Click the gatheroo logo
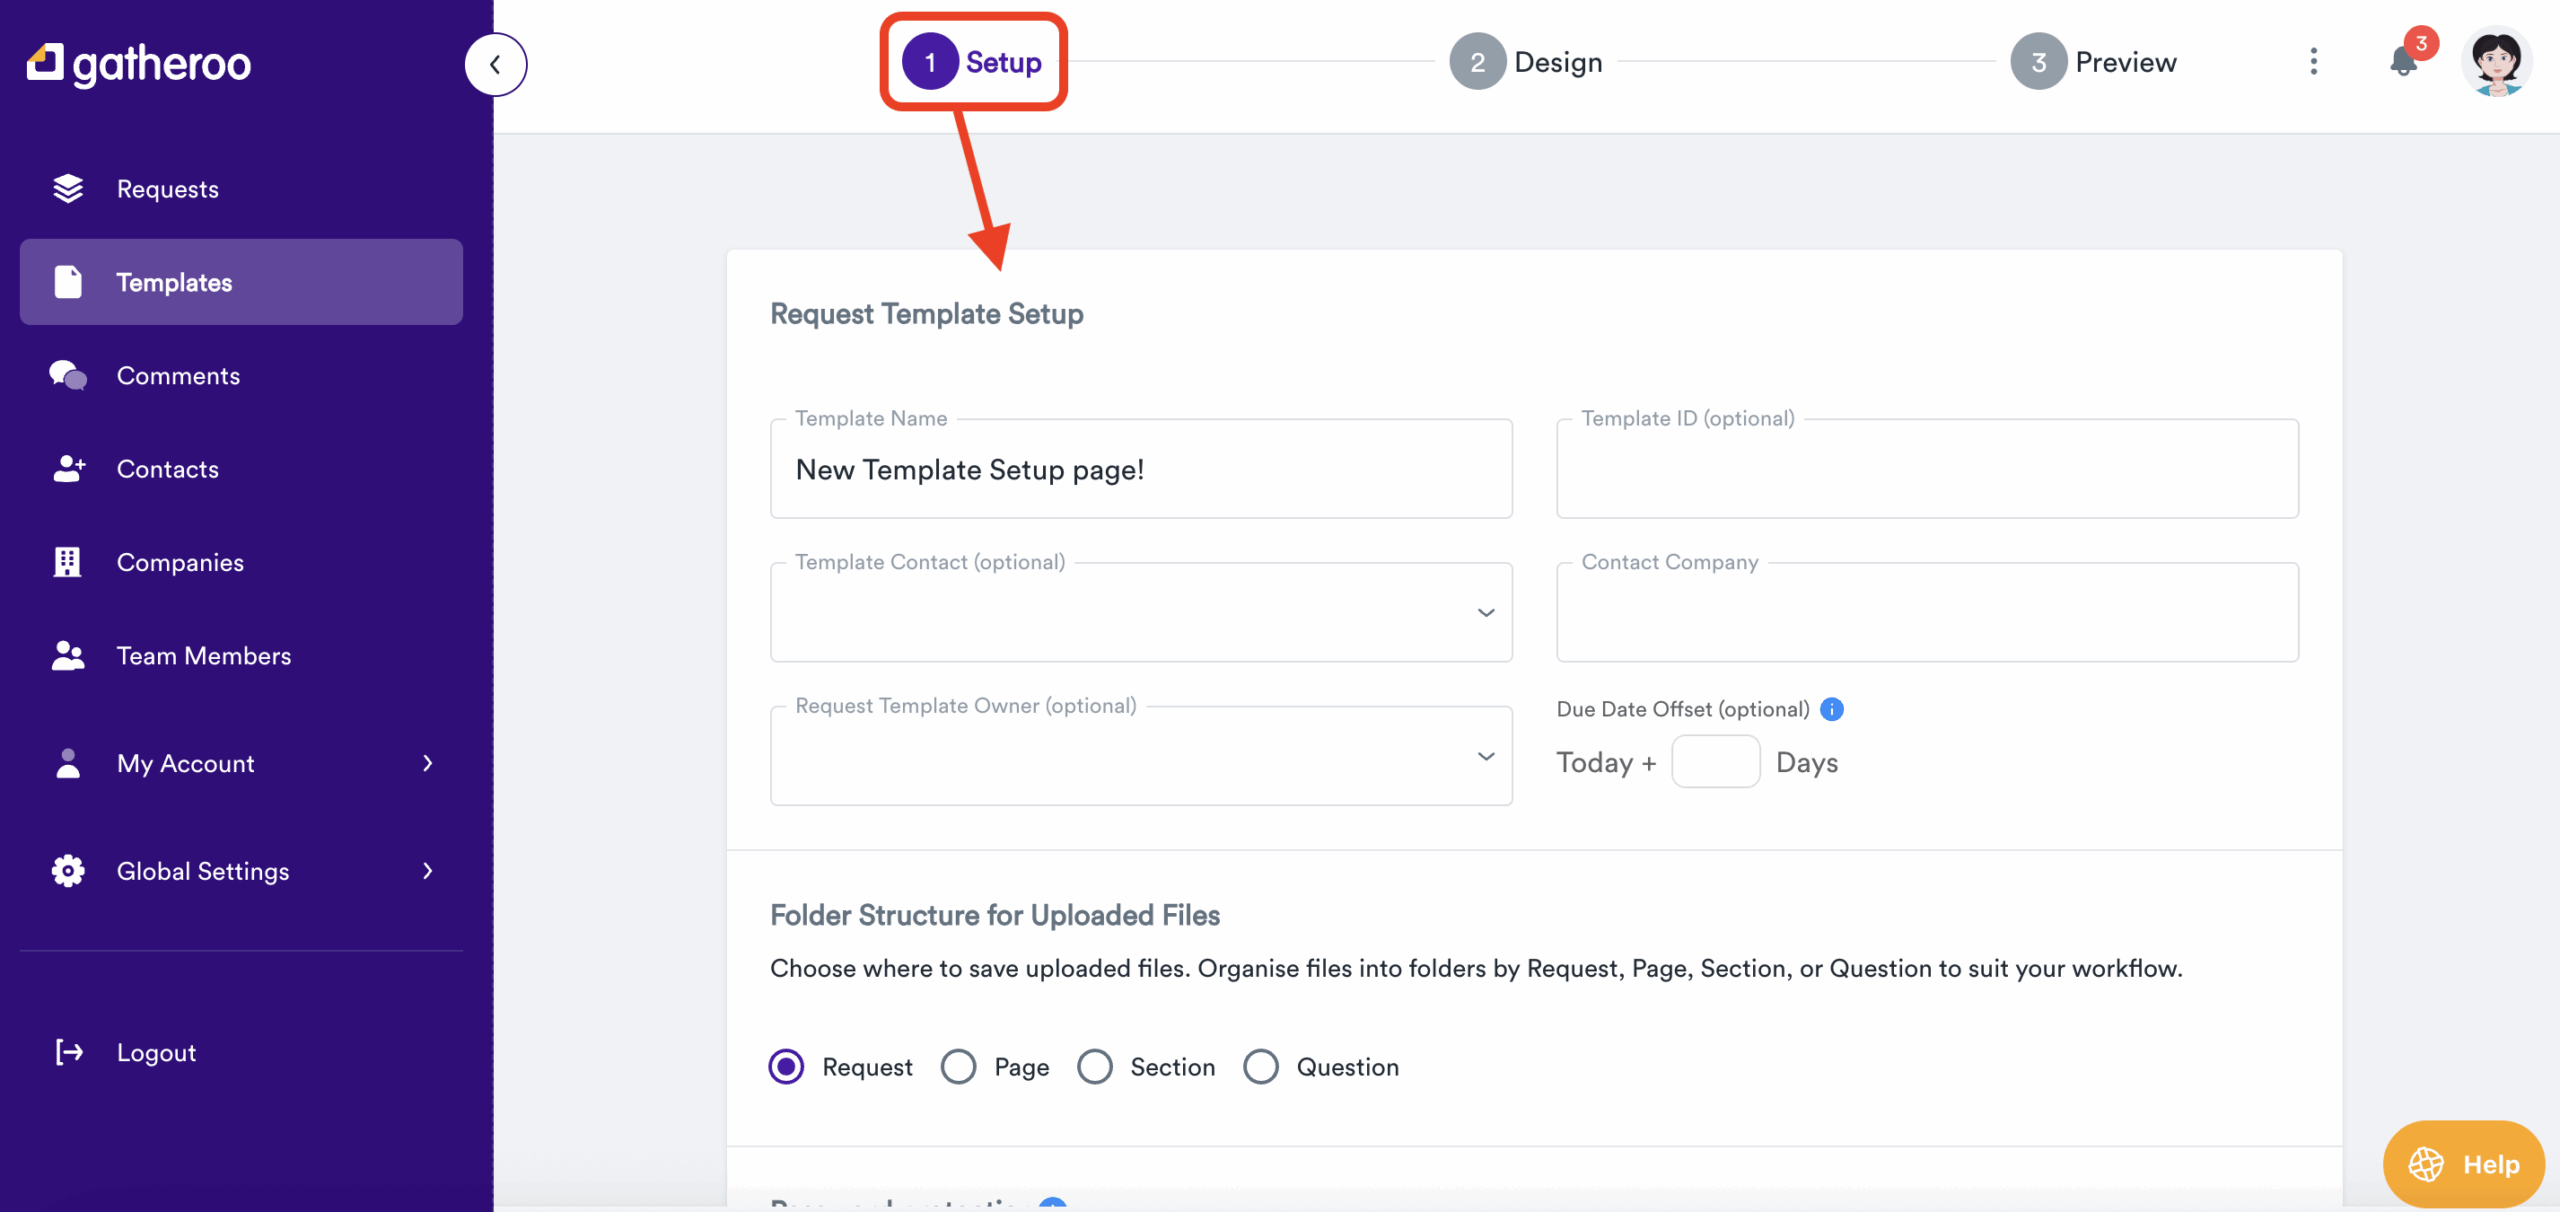The height and width of the screenshot is (1212, 2560). (139, 64)
